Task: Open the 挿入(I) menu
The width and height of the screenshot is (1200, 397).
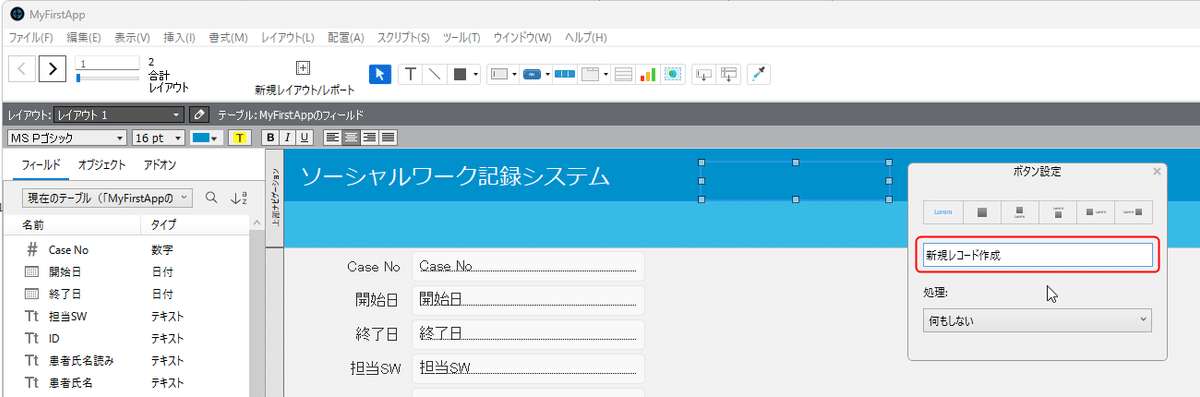Action: (x=179, y=38)
